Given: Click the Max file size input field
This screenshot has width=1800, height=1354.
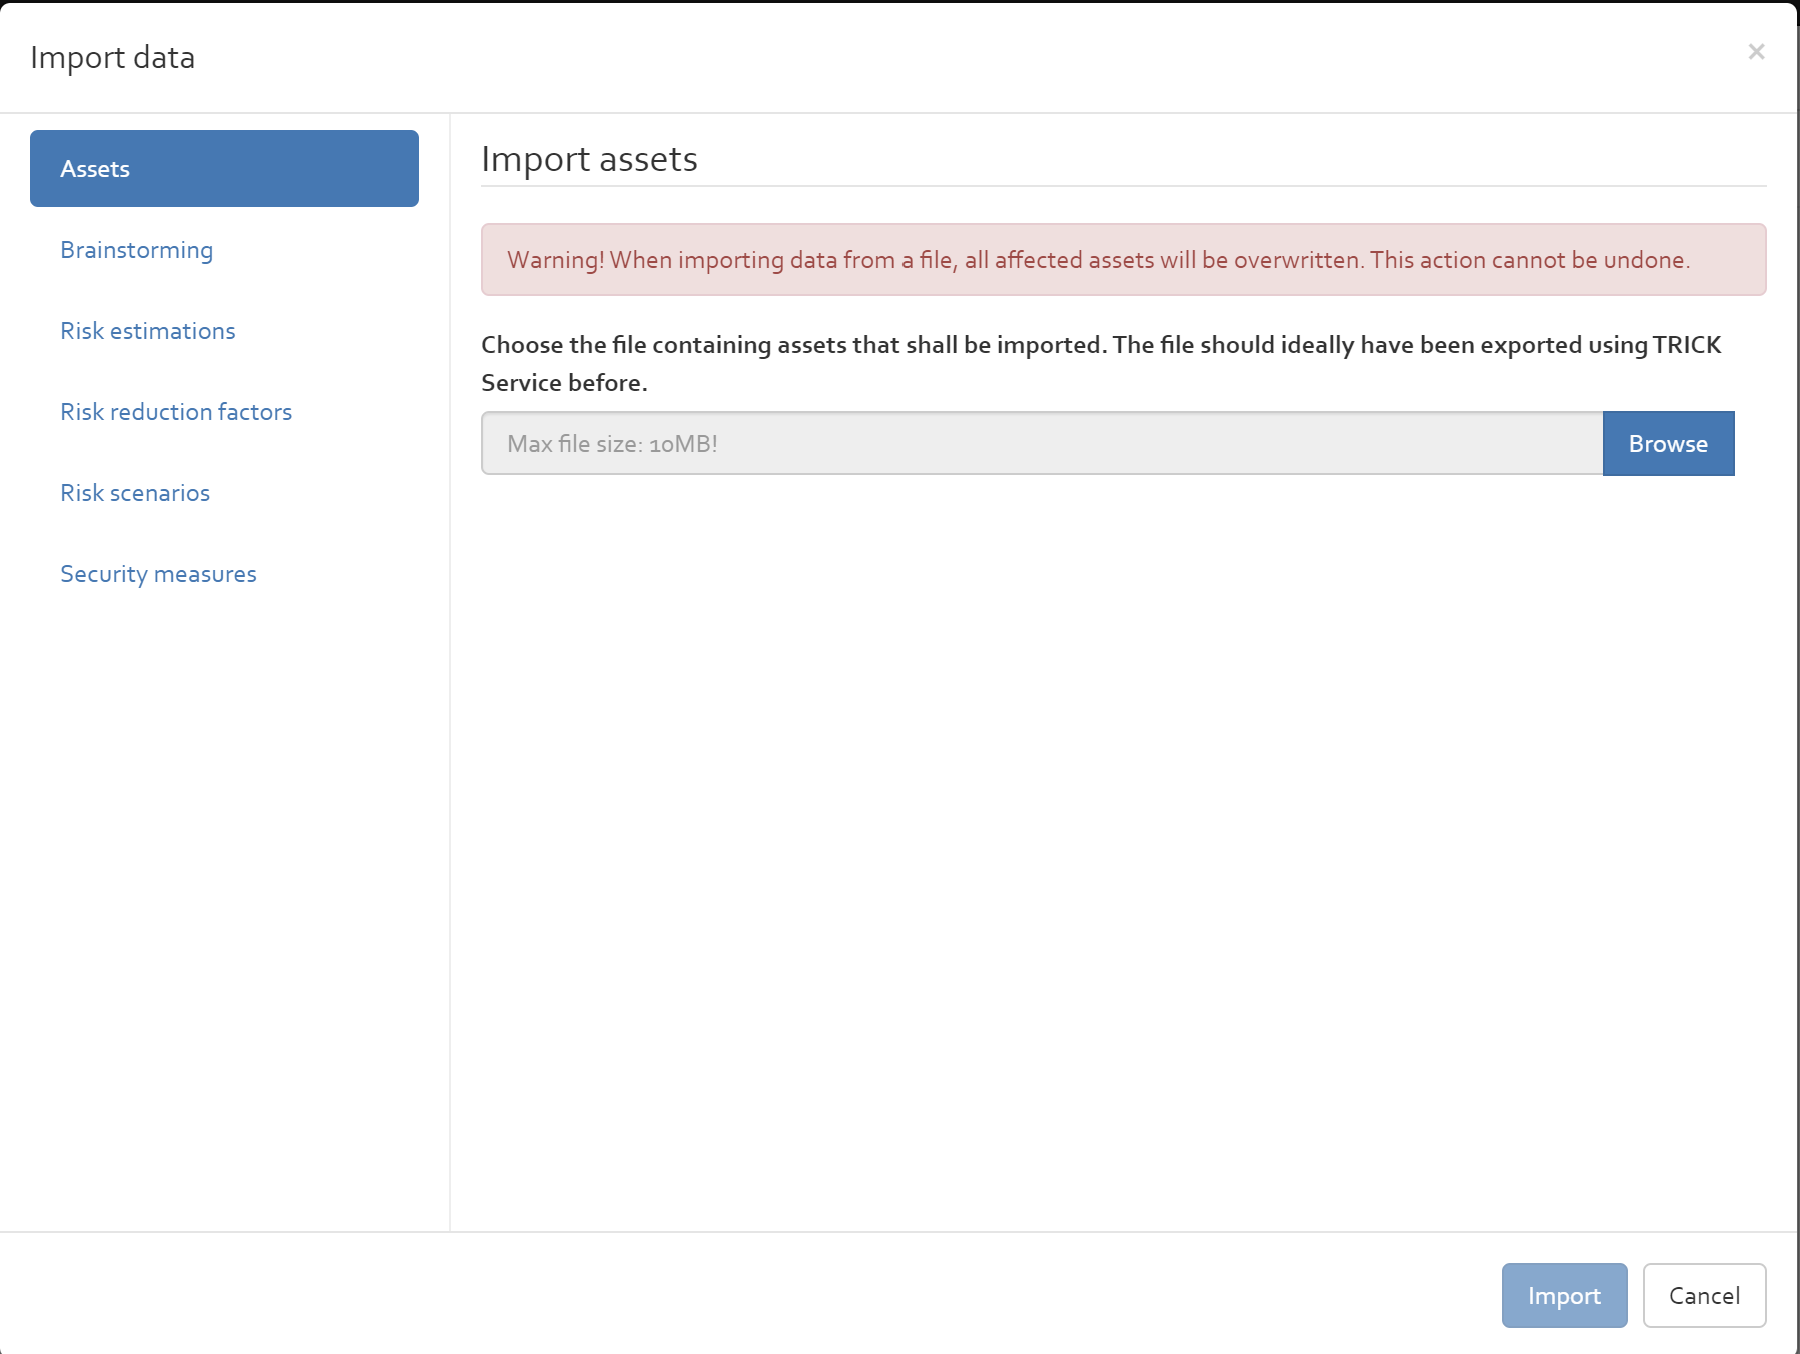Looking at the screenshot, I should tap(1042, 443).
